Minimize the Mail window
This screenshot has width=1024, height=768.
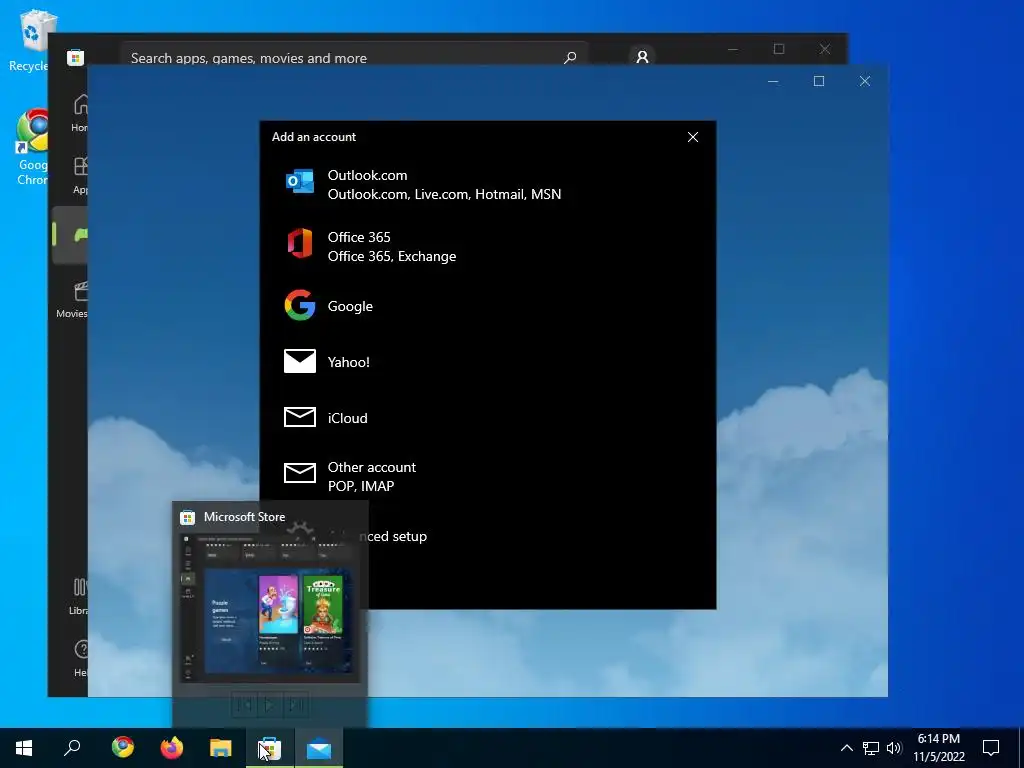773,81
